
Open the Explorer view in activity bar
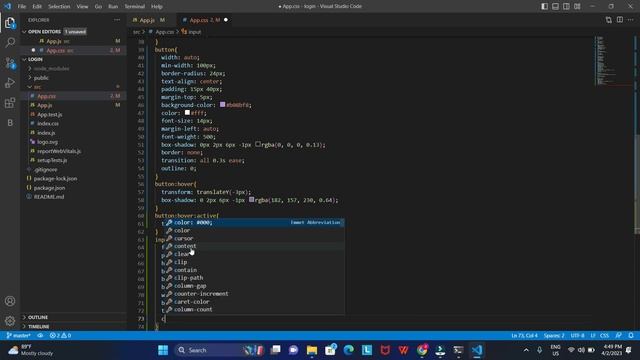[10, 23]
